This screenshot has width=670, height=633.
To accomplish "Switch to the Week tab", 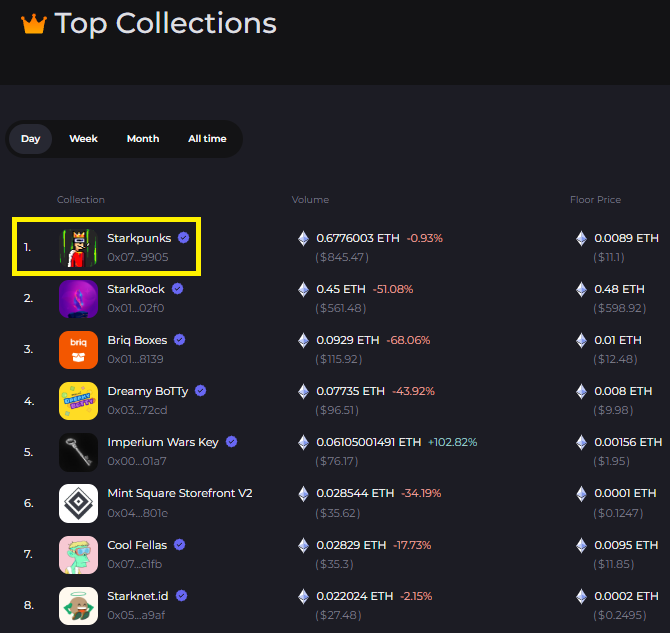I will 83,139.
